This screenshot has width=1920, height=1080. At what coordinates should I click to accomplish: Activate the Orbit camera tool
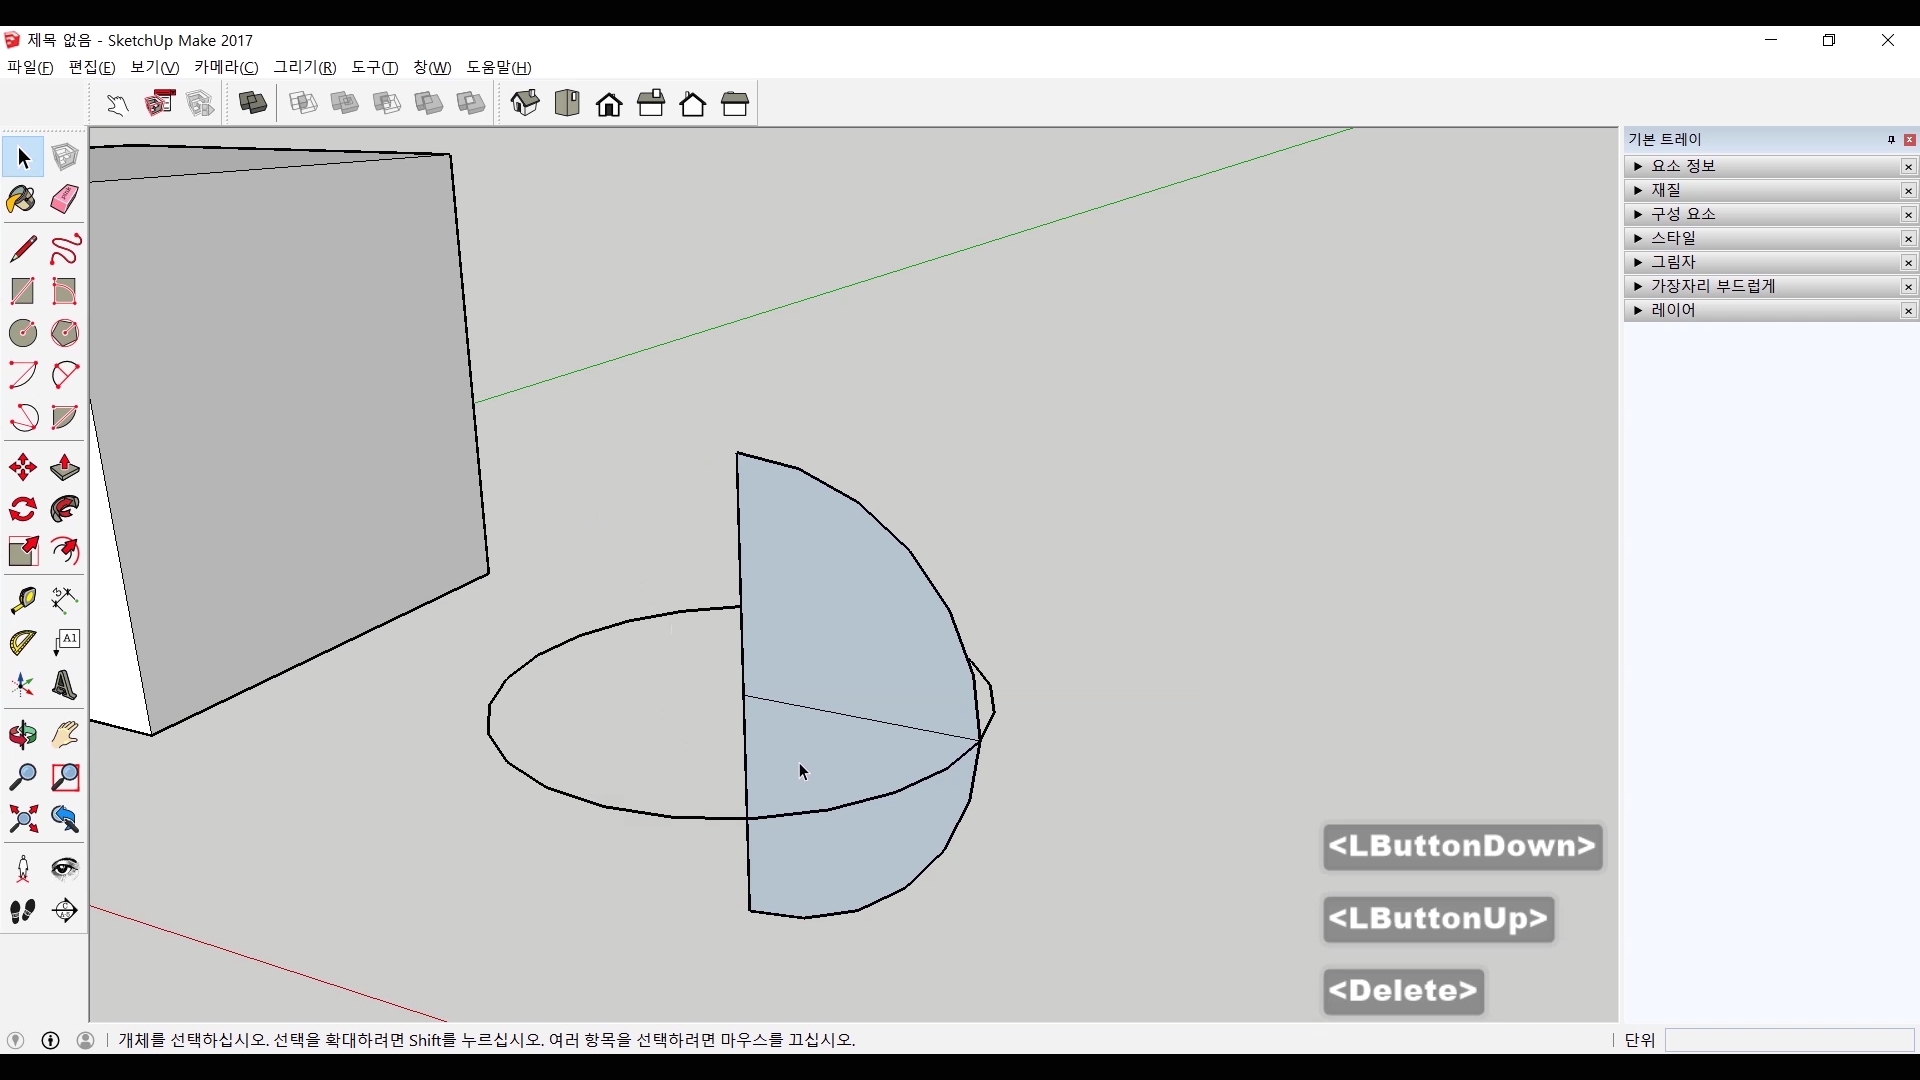click(x=22, y=736)
